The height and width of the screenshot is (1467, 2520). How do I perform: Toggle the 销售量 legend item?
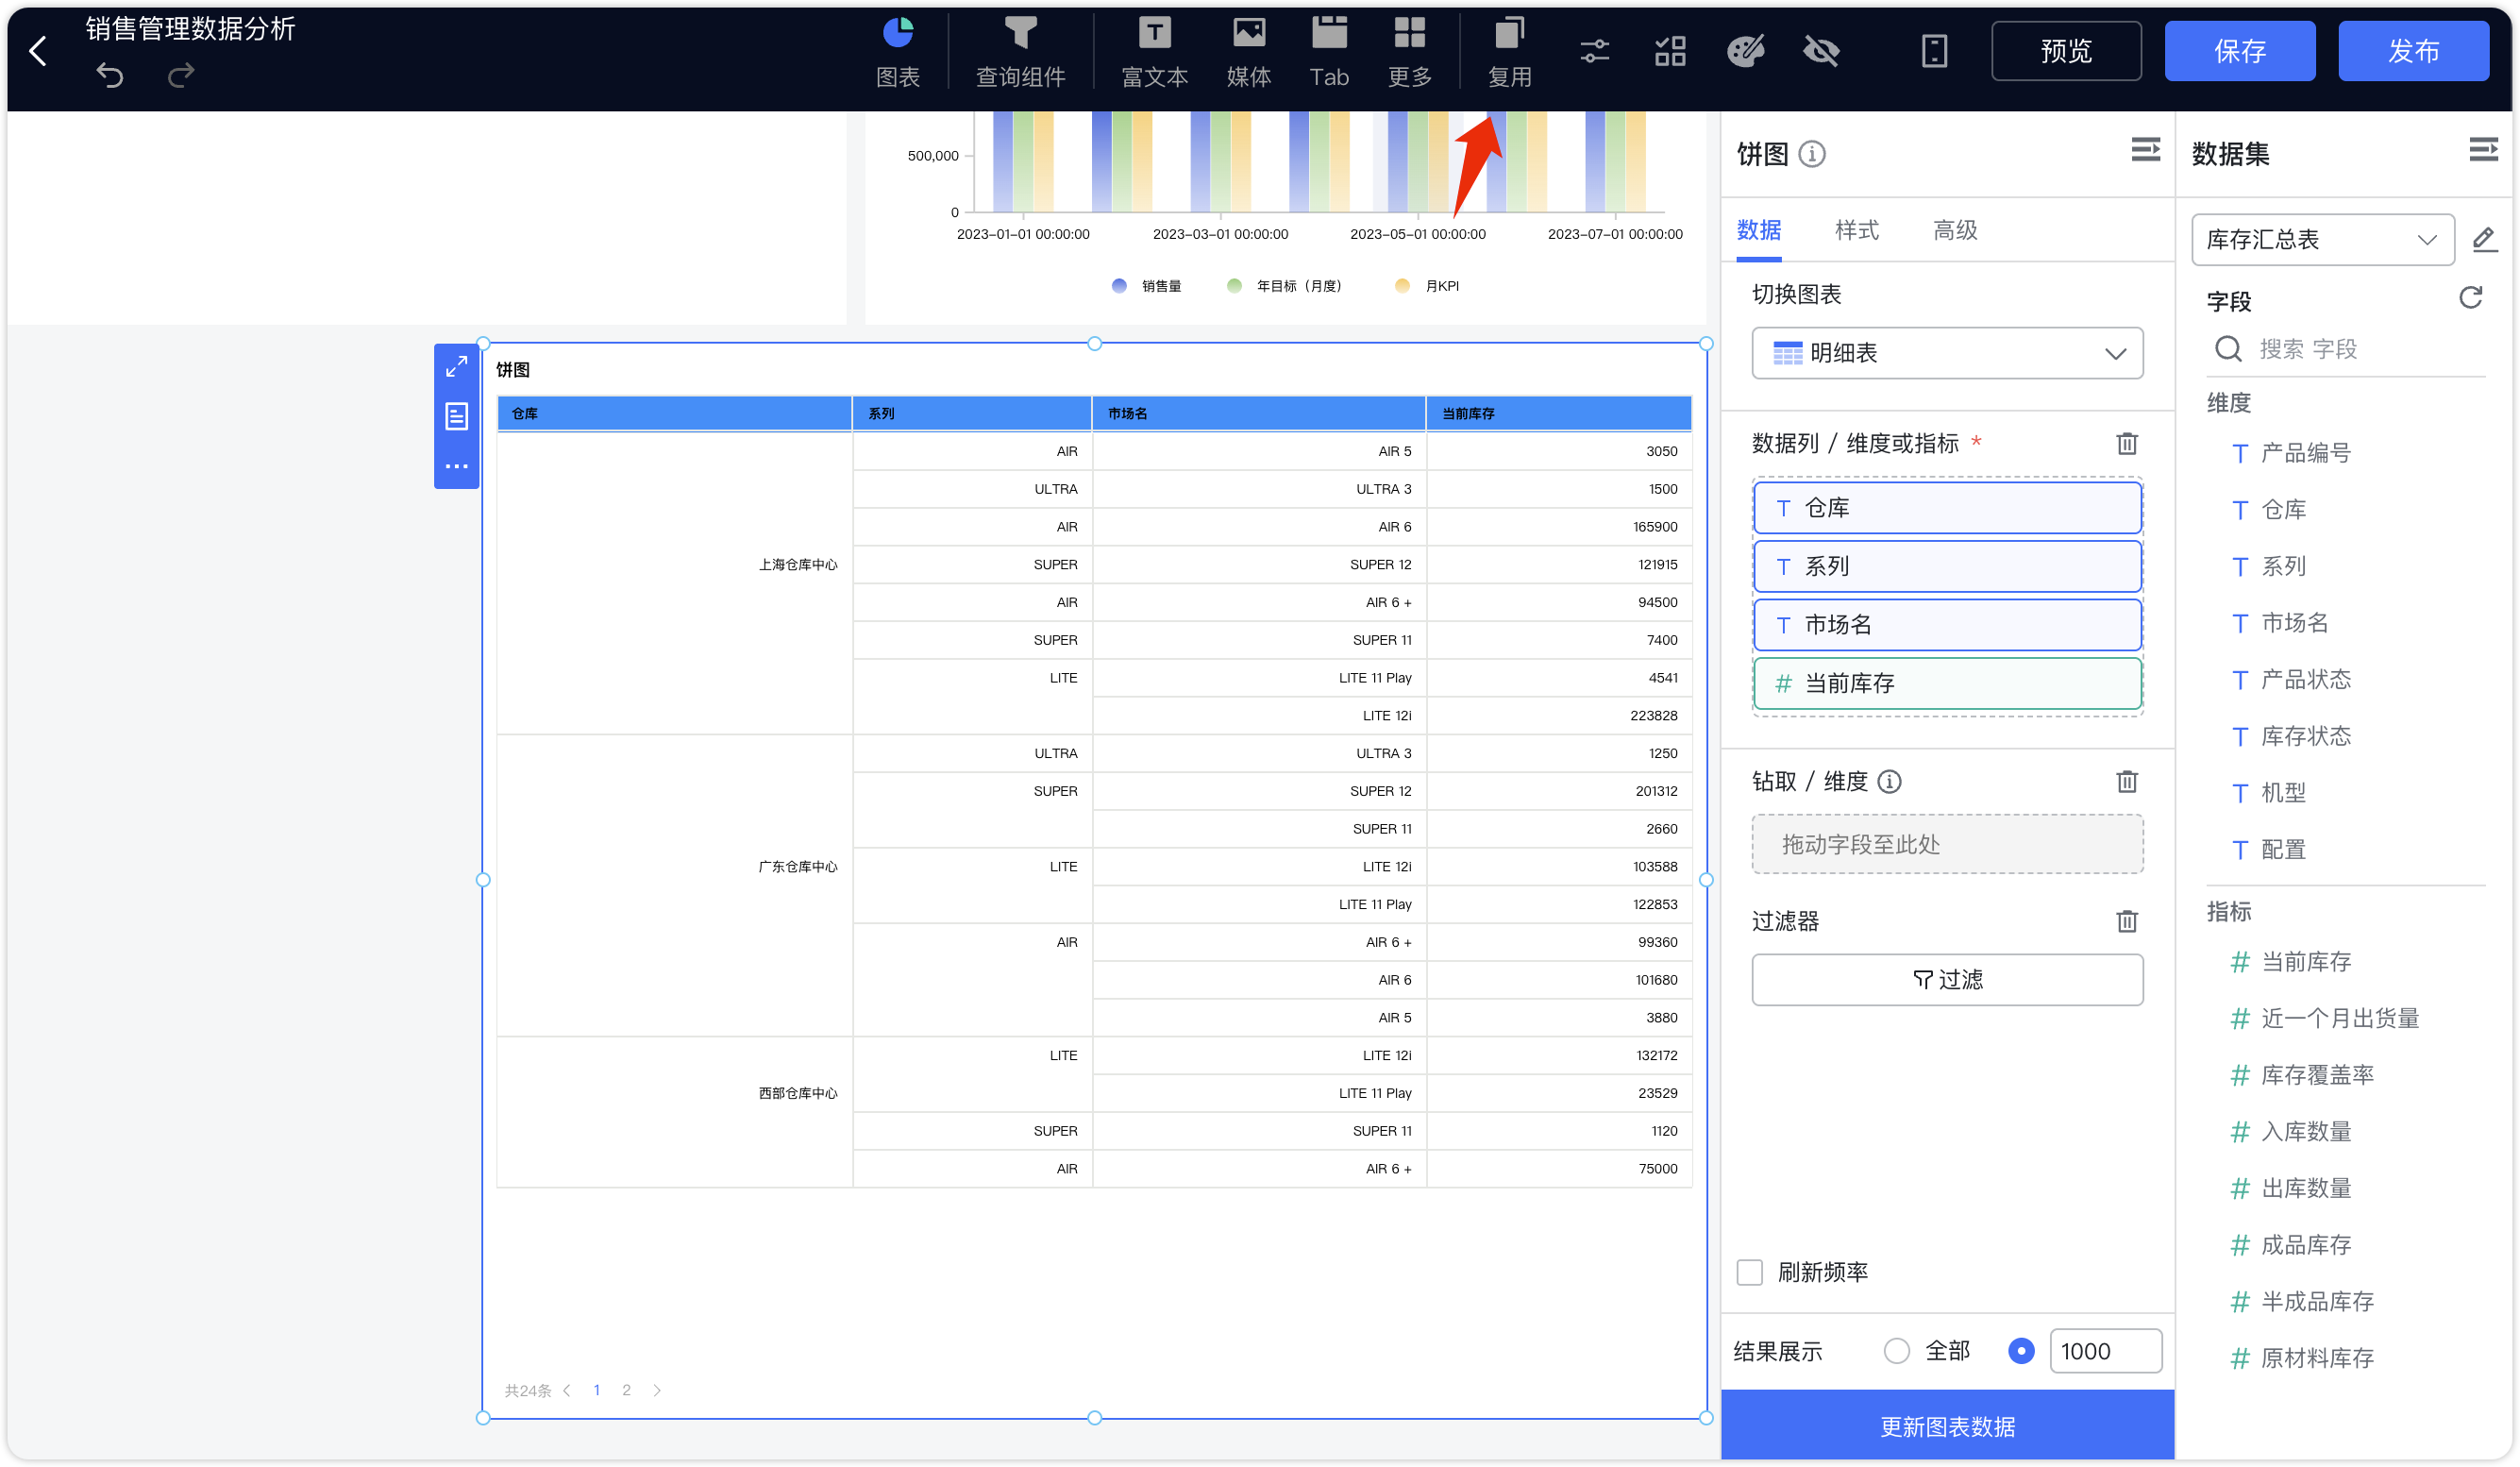[1146, 286]
